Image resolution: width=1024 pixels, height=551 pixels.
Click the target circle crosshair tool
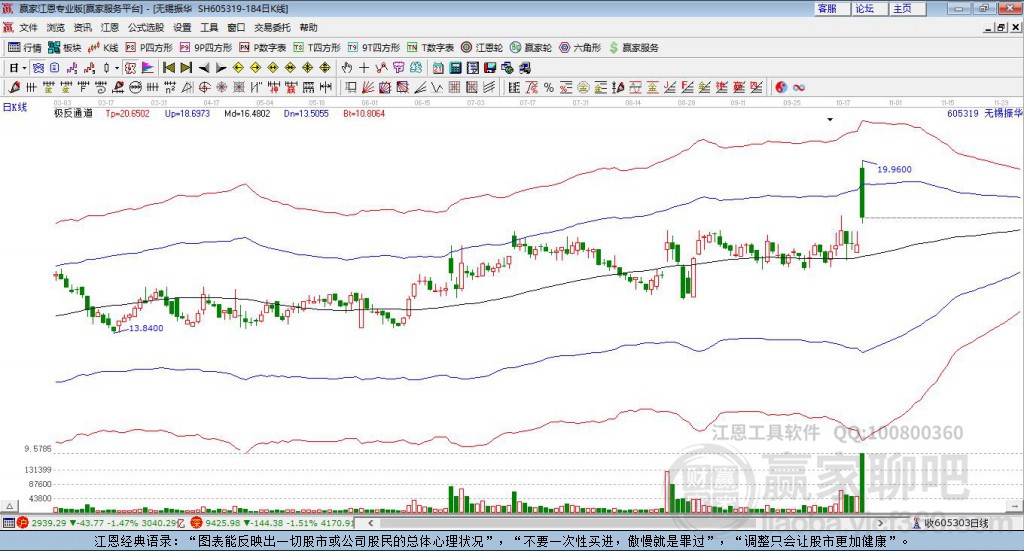coord(204,87)
